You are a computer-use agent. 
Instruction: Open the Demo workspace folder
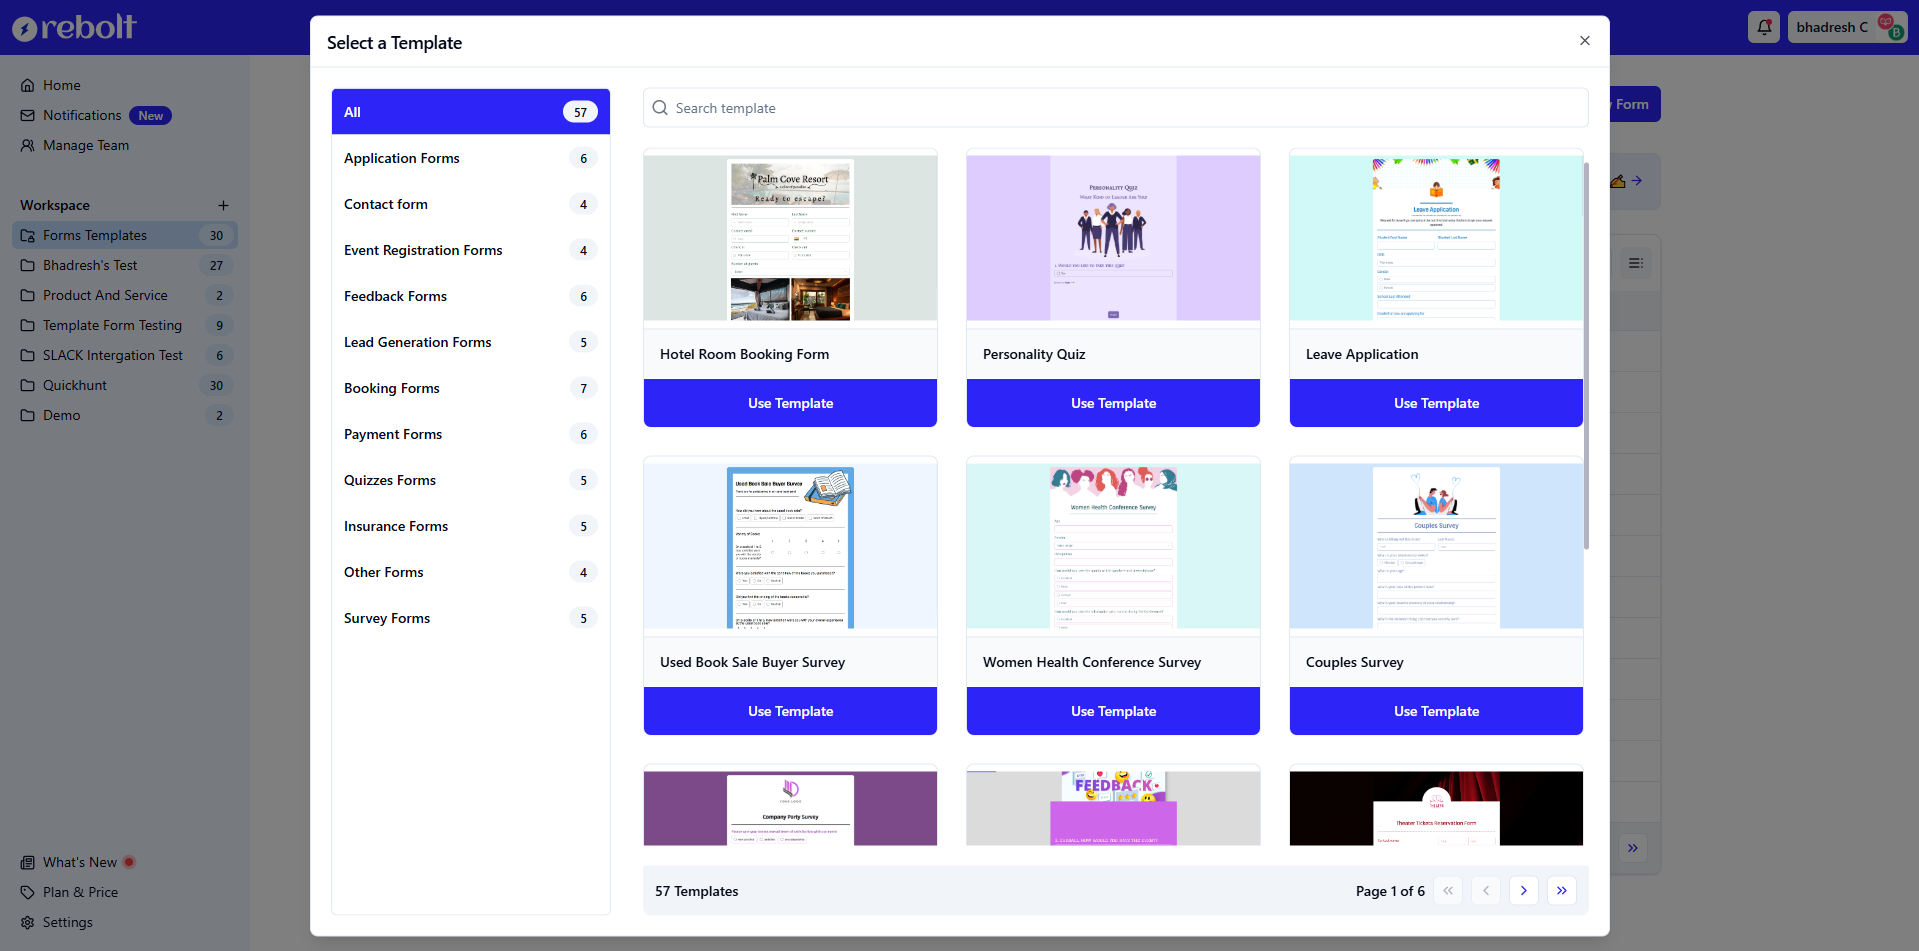(x=125, y=416)
